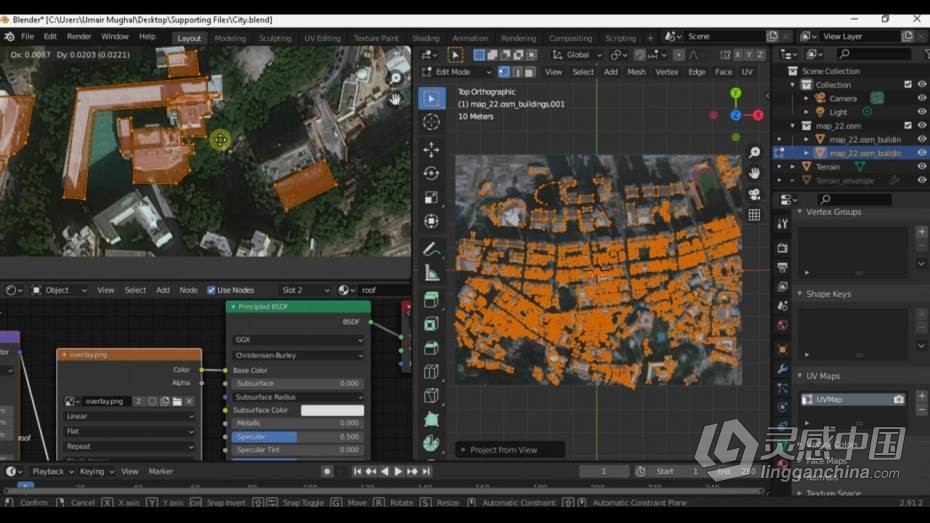Toggle the Use Nodes checkbox
The image size is (930, 523).
211,290
